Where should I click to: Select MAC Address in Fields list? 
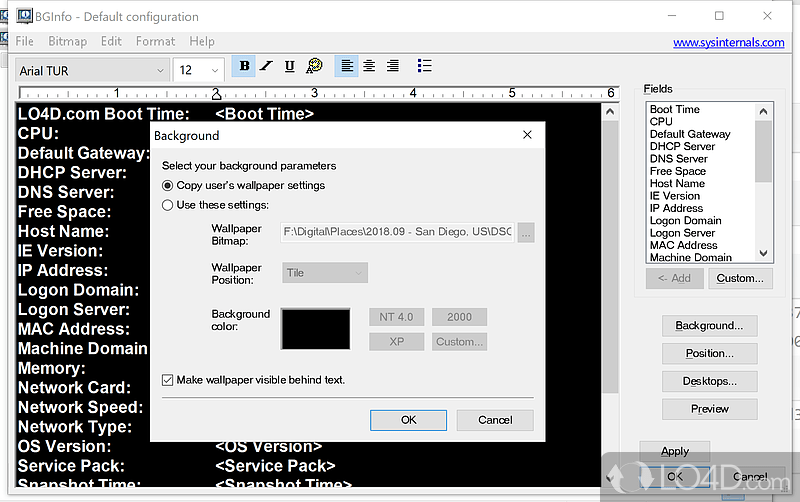(683, 245)
